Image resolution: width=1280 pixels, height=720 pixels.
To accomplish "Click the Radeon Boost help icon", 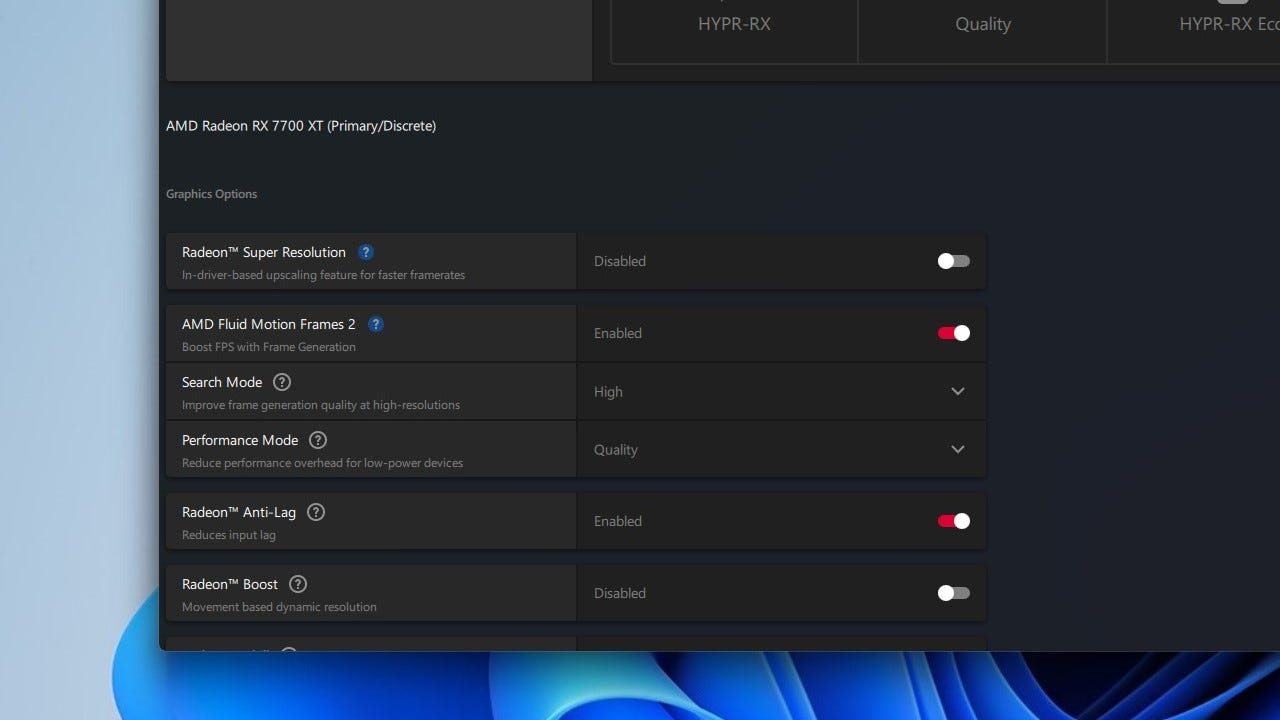I will (298, 585).
